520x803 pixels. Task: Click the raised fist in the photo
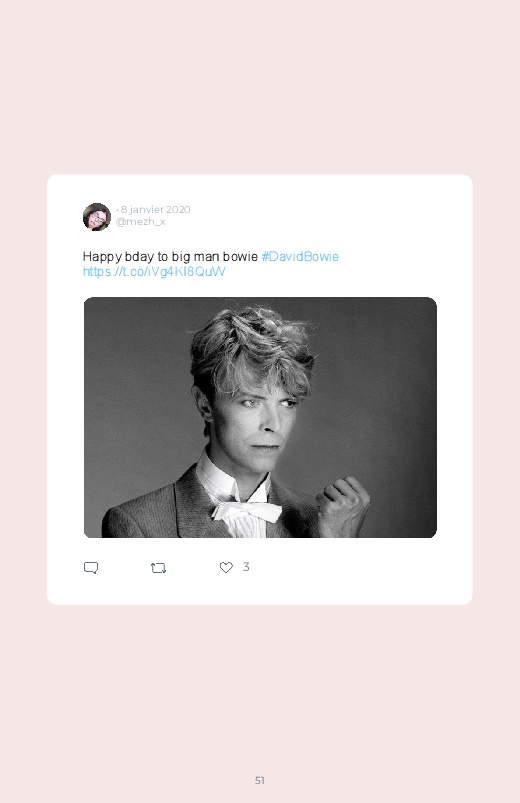[x=343, y=504]
